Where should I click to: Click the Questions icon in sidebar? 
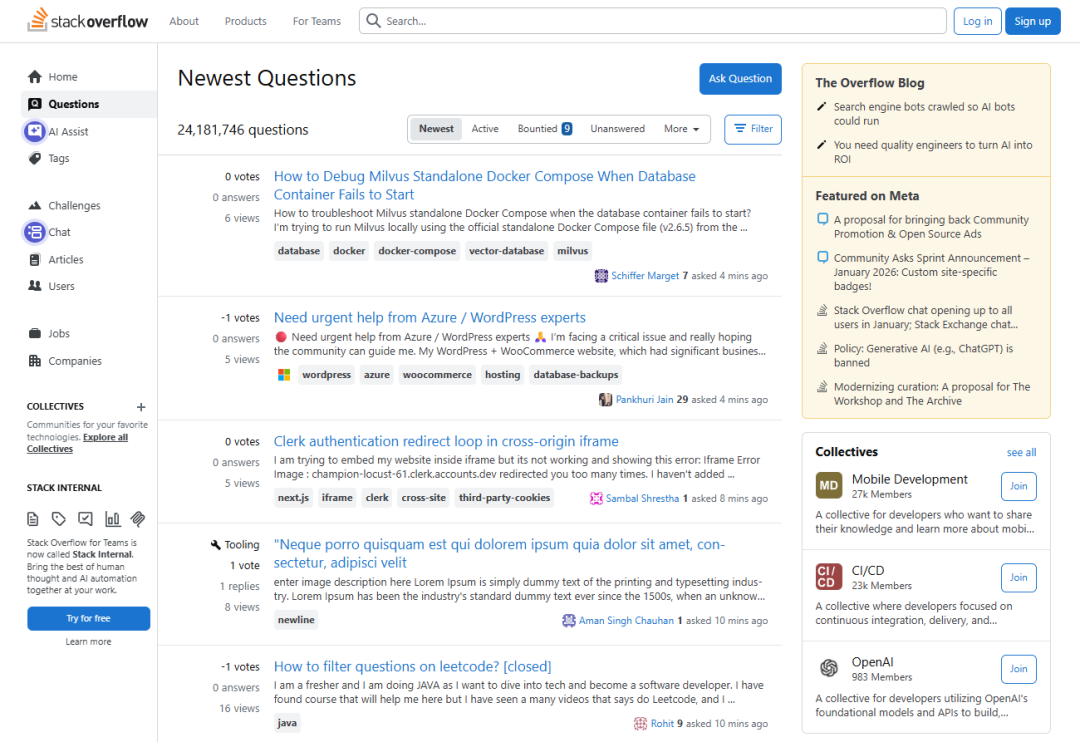coord(34,104)
